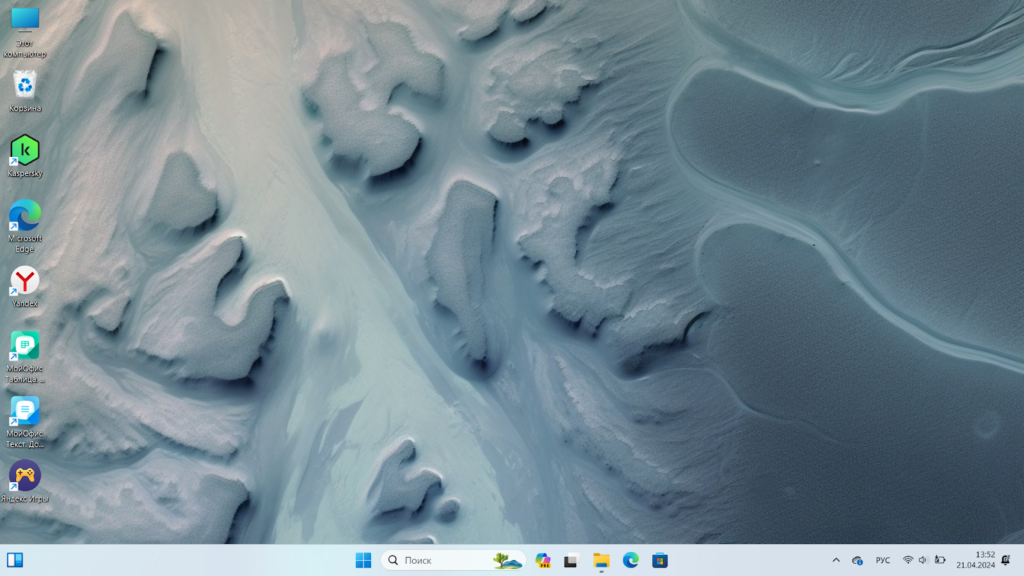This screenshot has width=1024, height=576.
Task: Open quick settings via the Wi-Fi icon
Action: pos(908,560)
